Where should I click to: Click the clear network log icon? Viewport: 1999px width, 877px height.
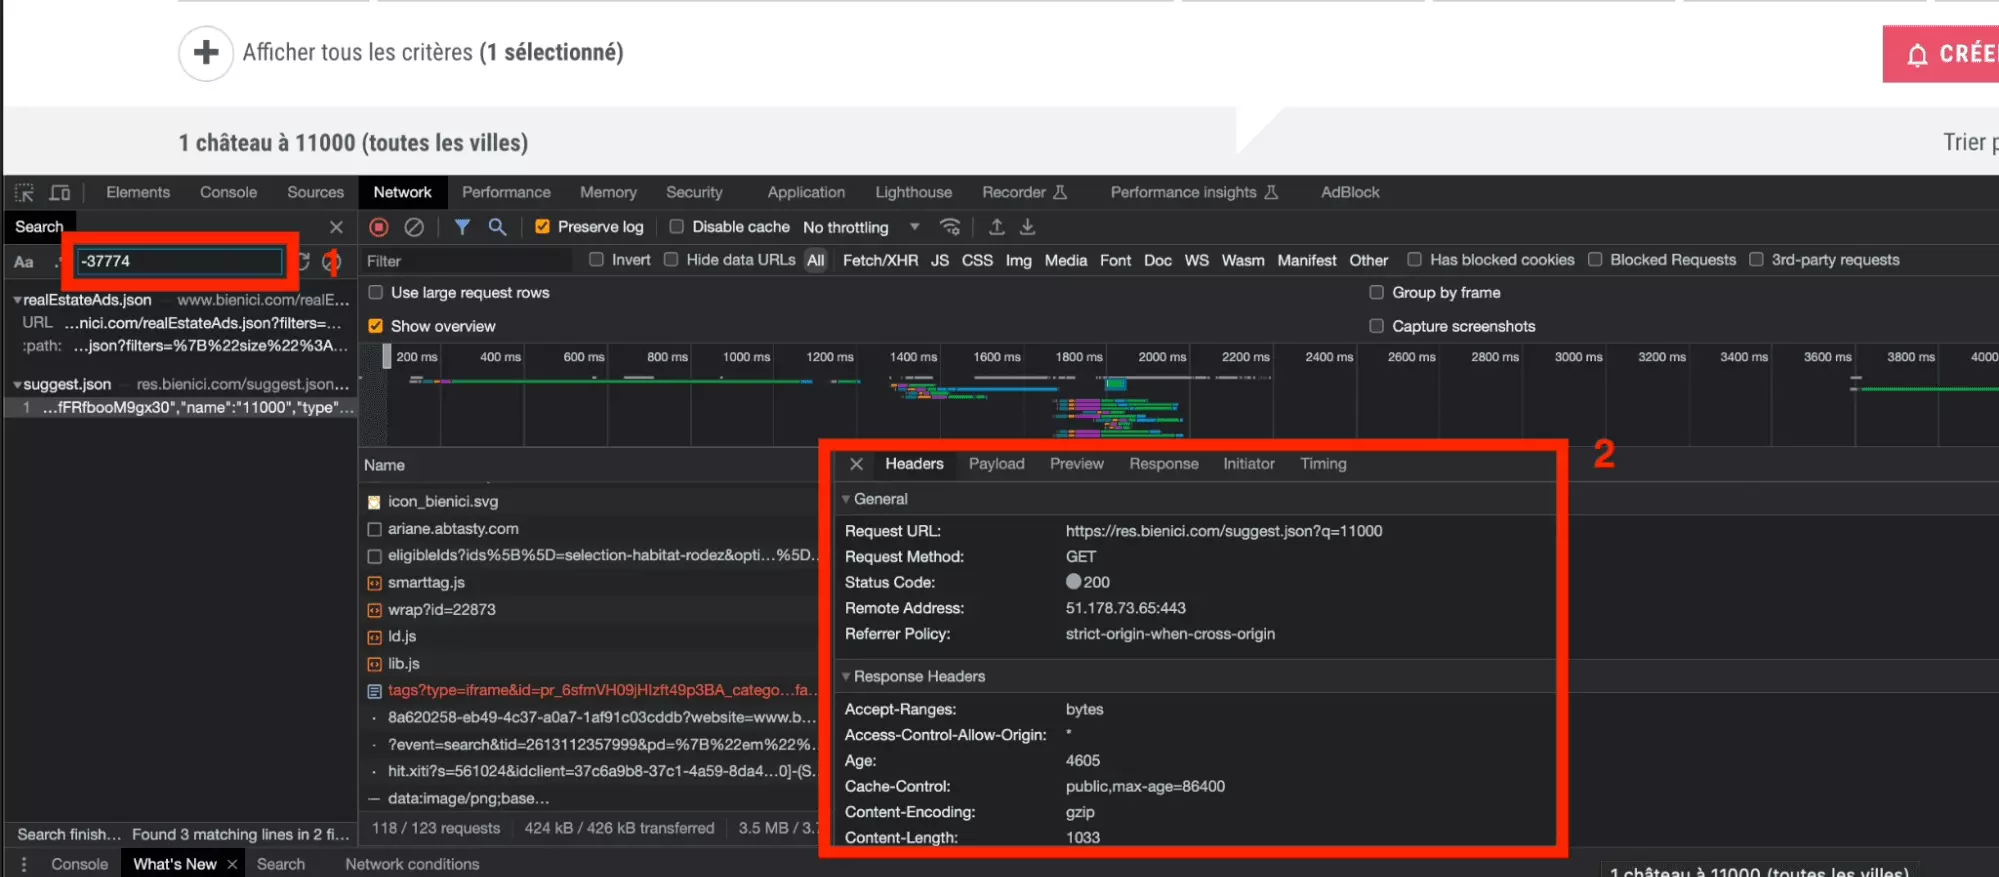[414, 227]
